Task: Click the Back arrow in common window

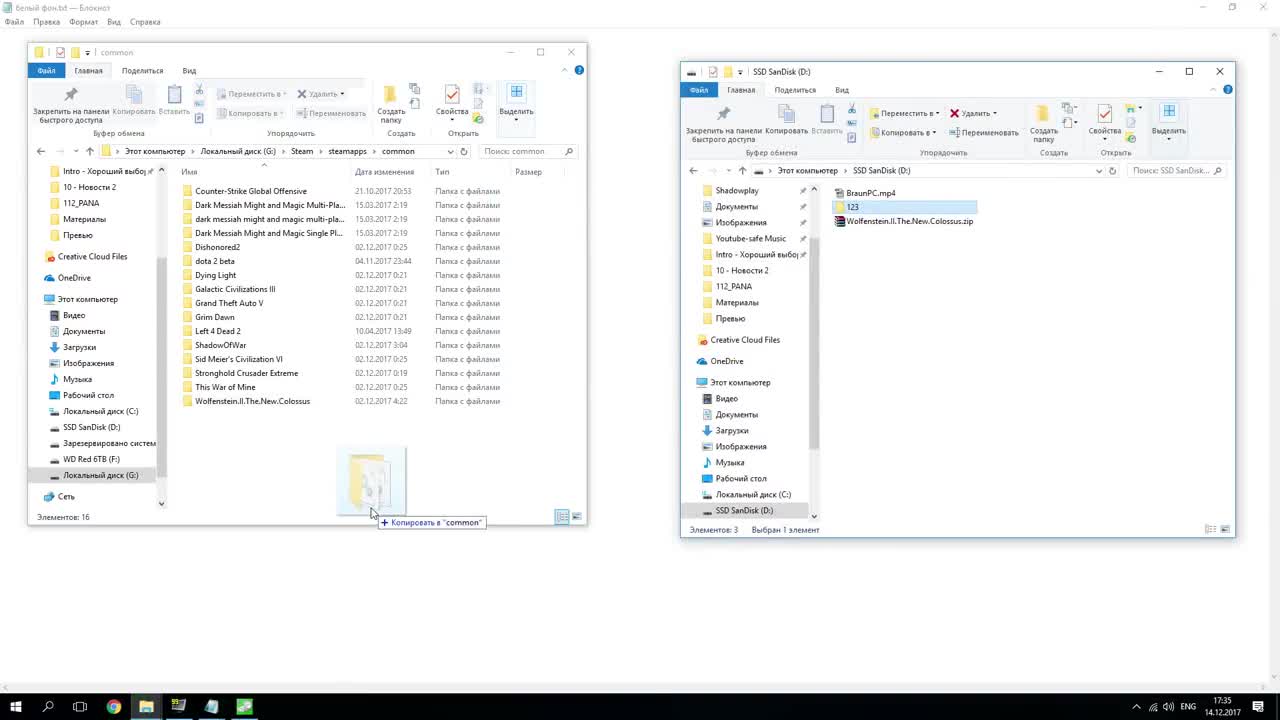Action: (x=41, y=151)
